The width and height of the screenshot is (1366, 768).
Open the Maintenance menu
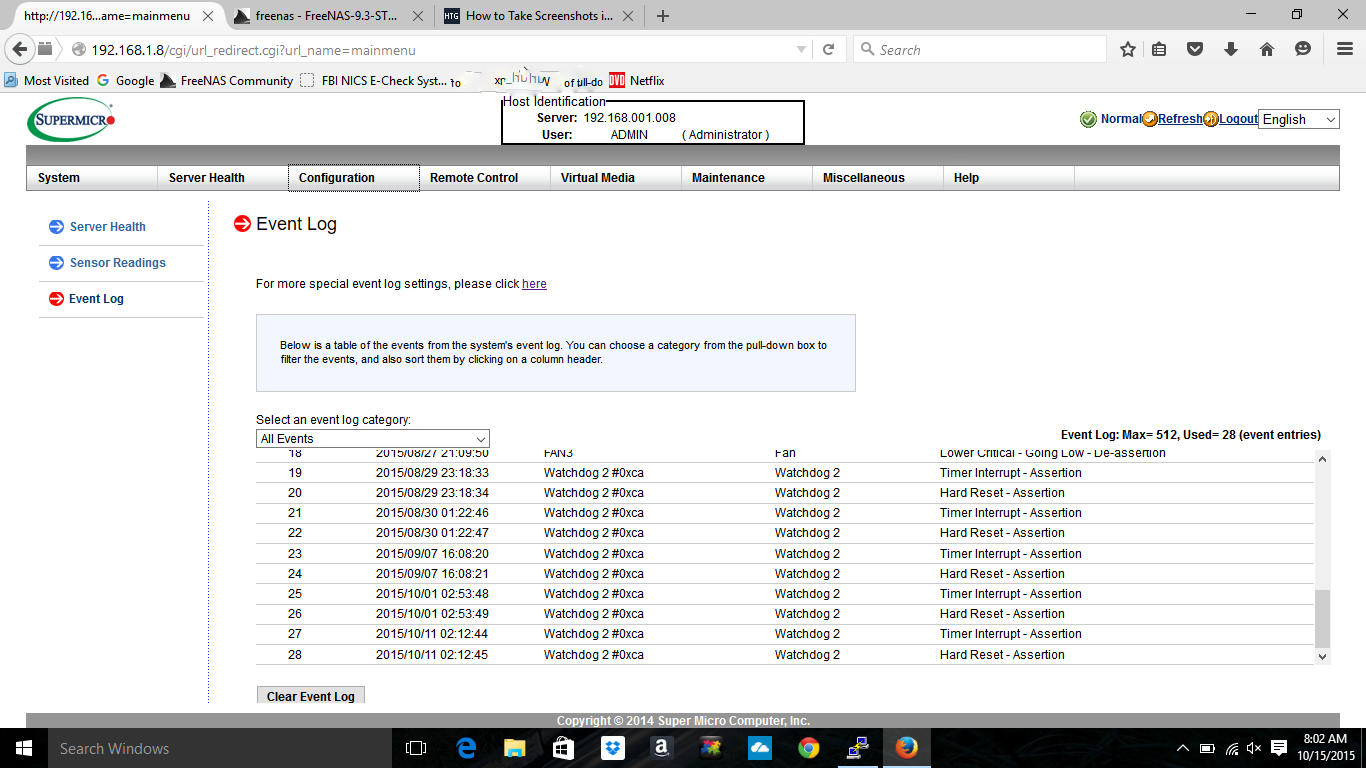pyautogui.click(x=728, y=178)
